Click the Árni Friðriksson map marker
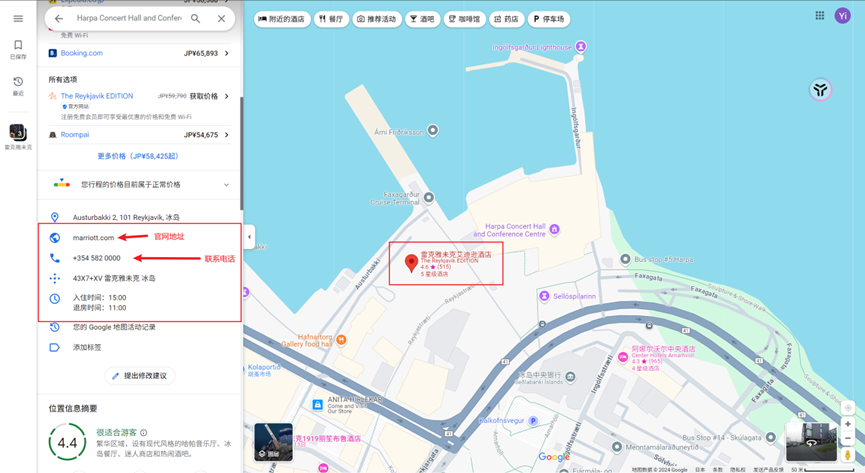Image resolution: width=865 pixels, height=473 pixels. [433, 130]
